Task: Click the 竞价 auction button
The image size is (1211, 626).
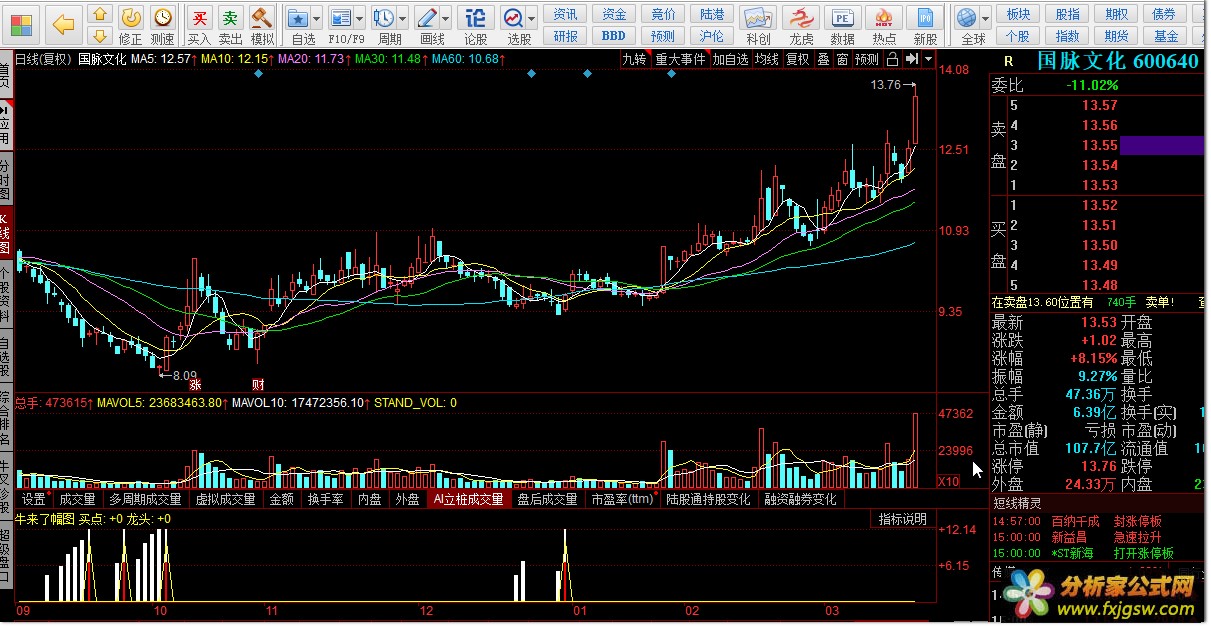Action: pyautogui.click(x=664, y=14)
